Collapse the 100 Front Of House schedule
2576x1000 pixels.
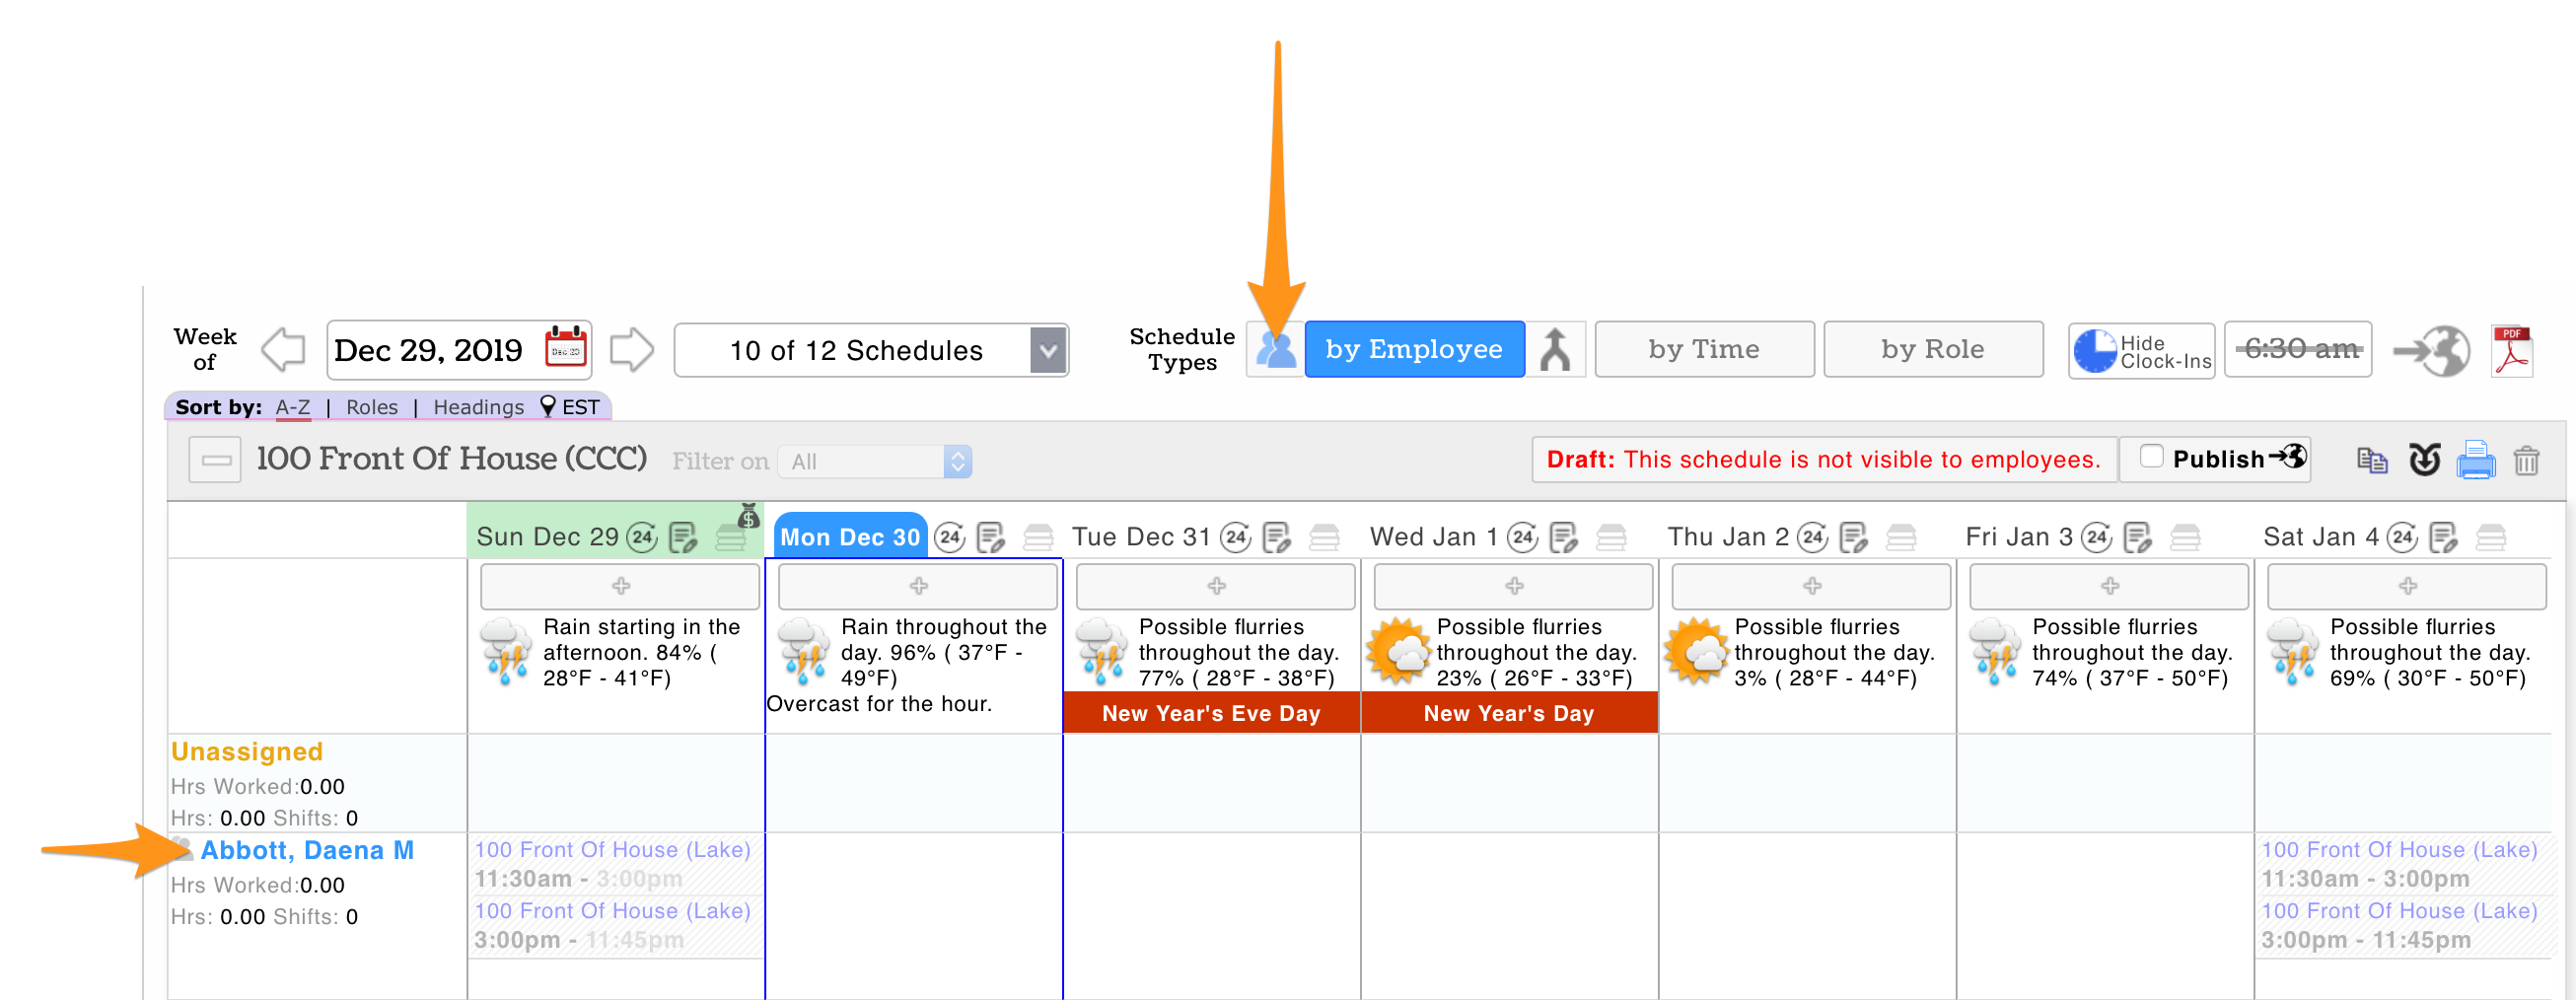pyautogui.click(x=215, y=460)
